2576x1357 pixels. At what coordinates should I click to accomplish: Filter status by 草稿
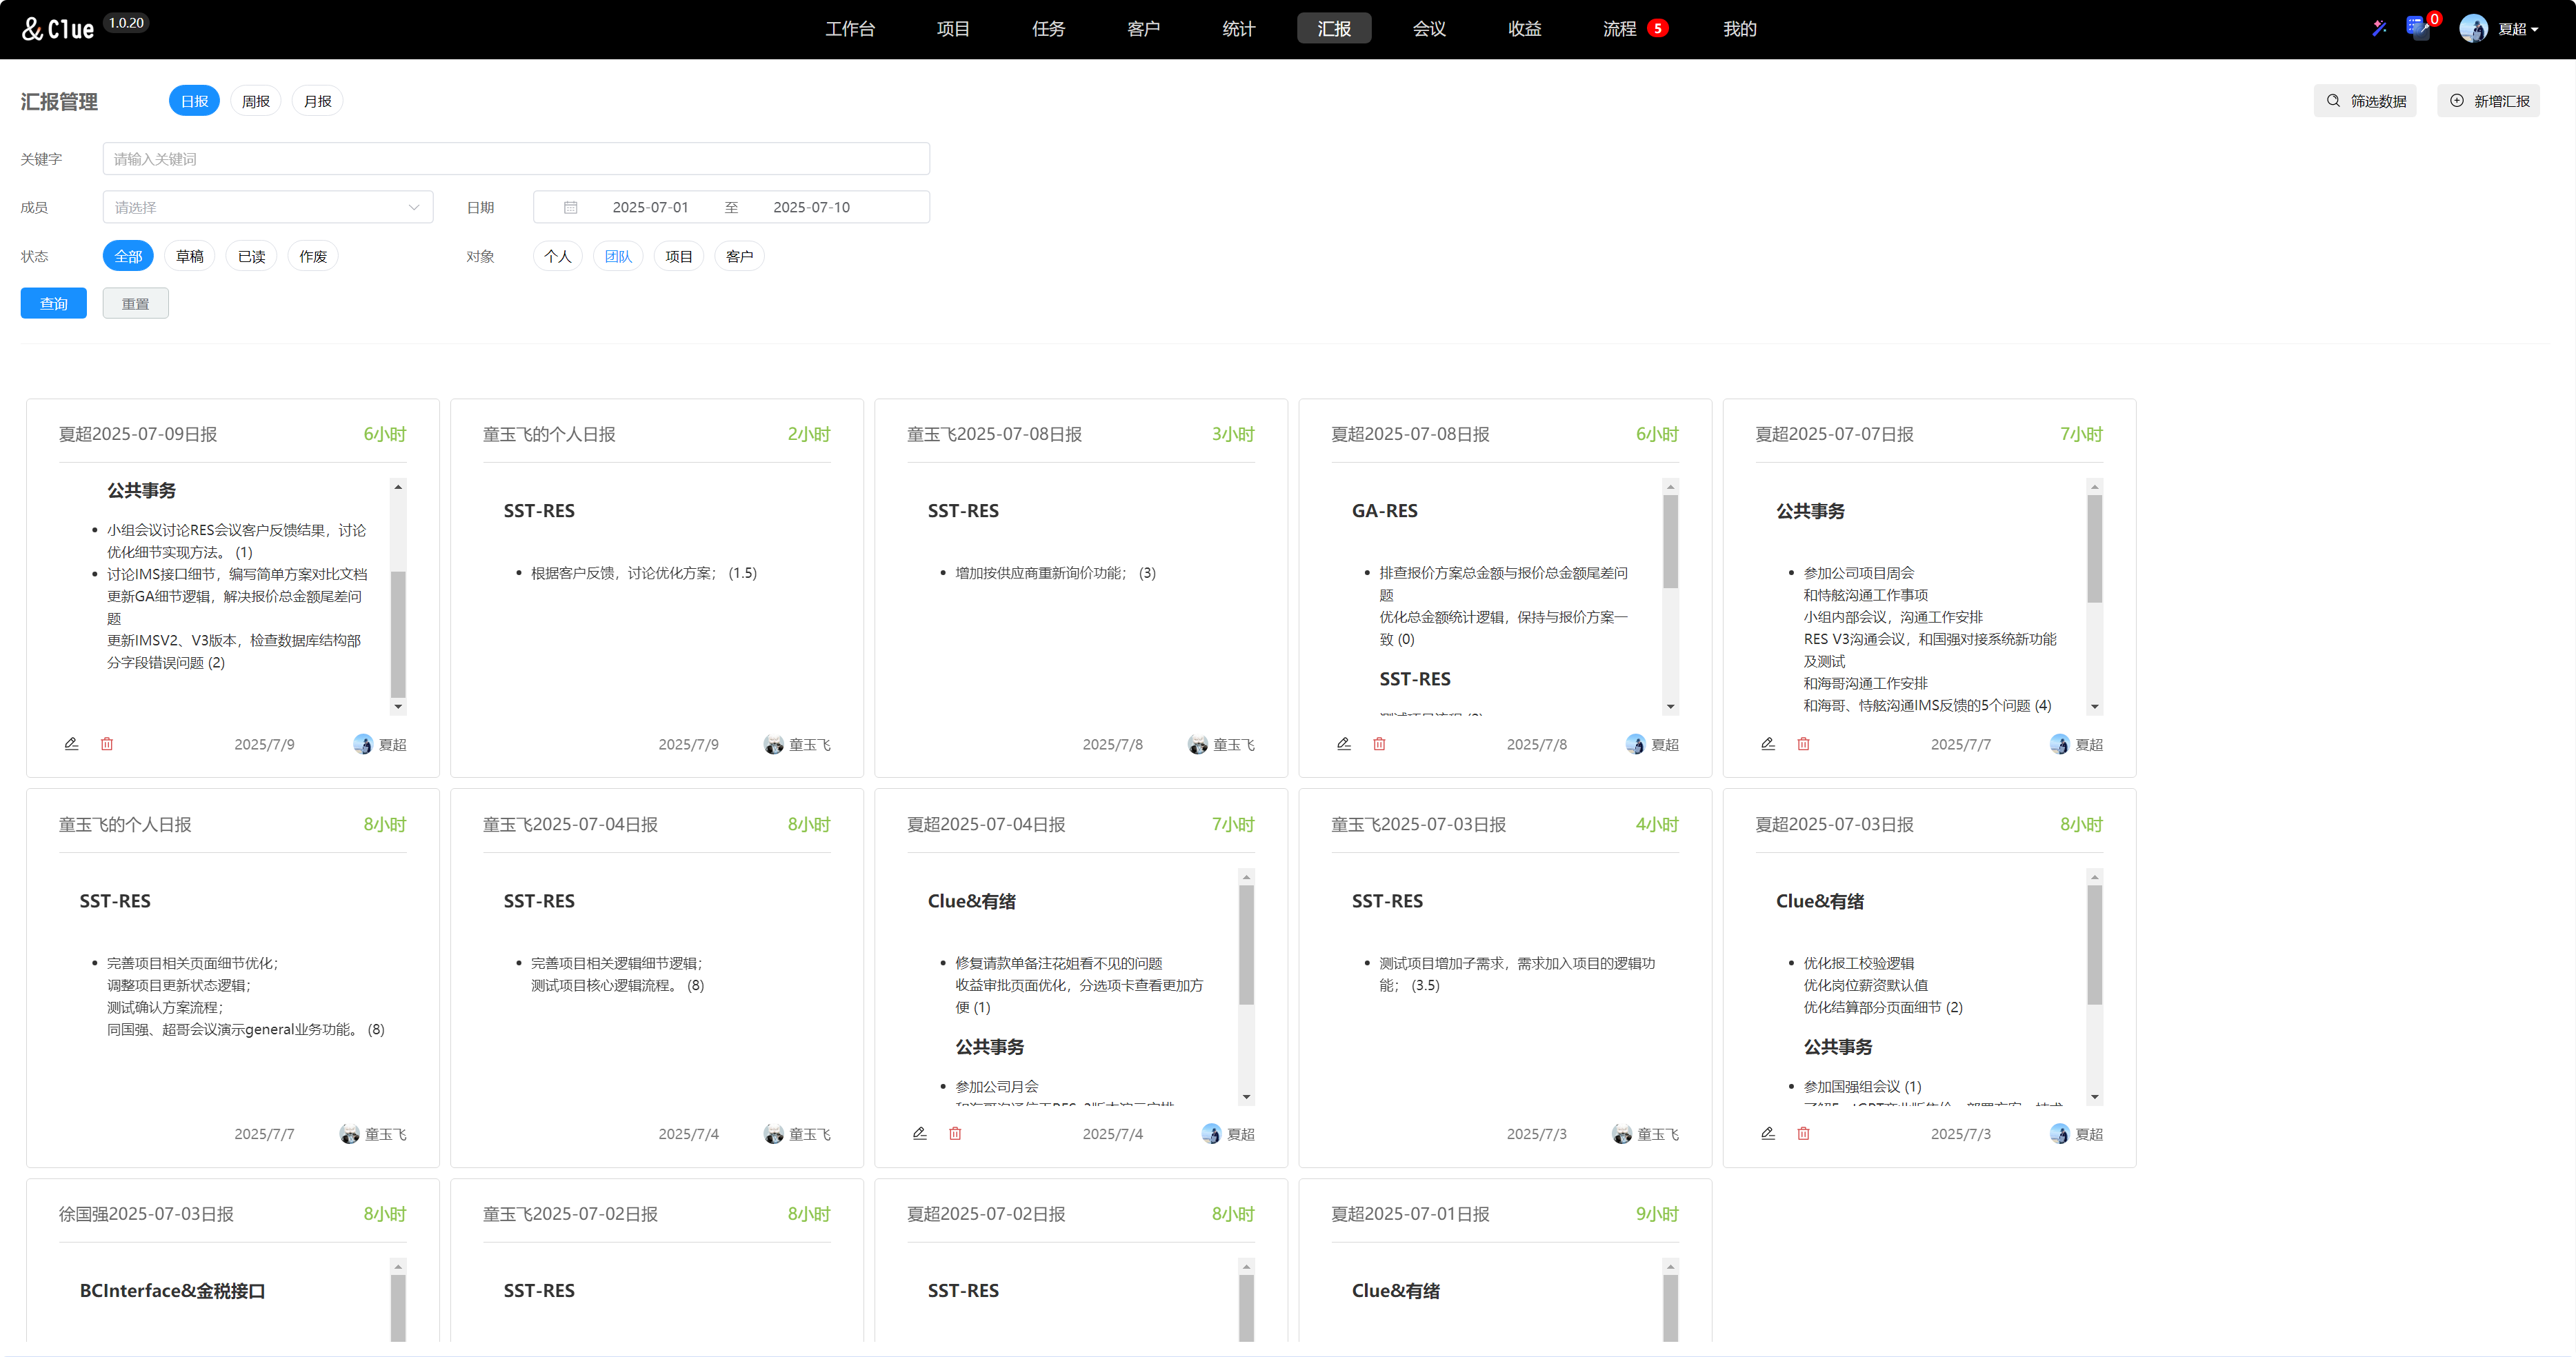(x=189, y=256)
